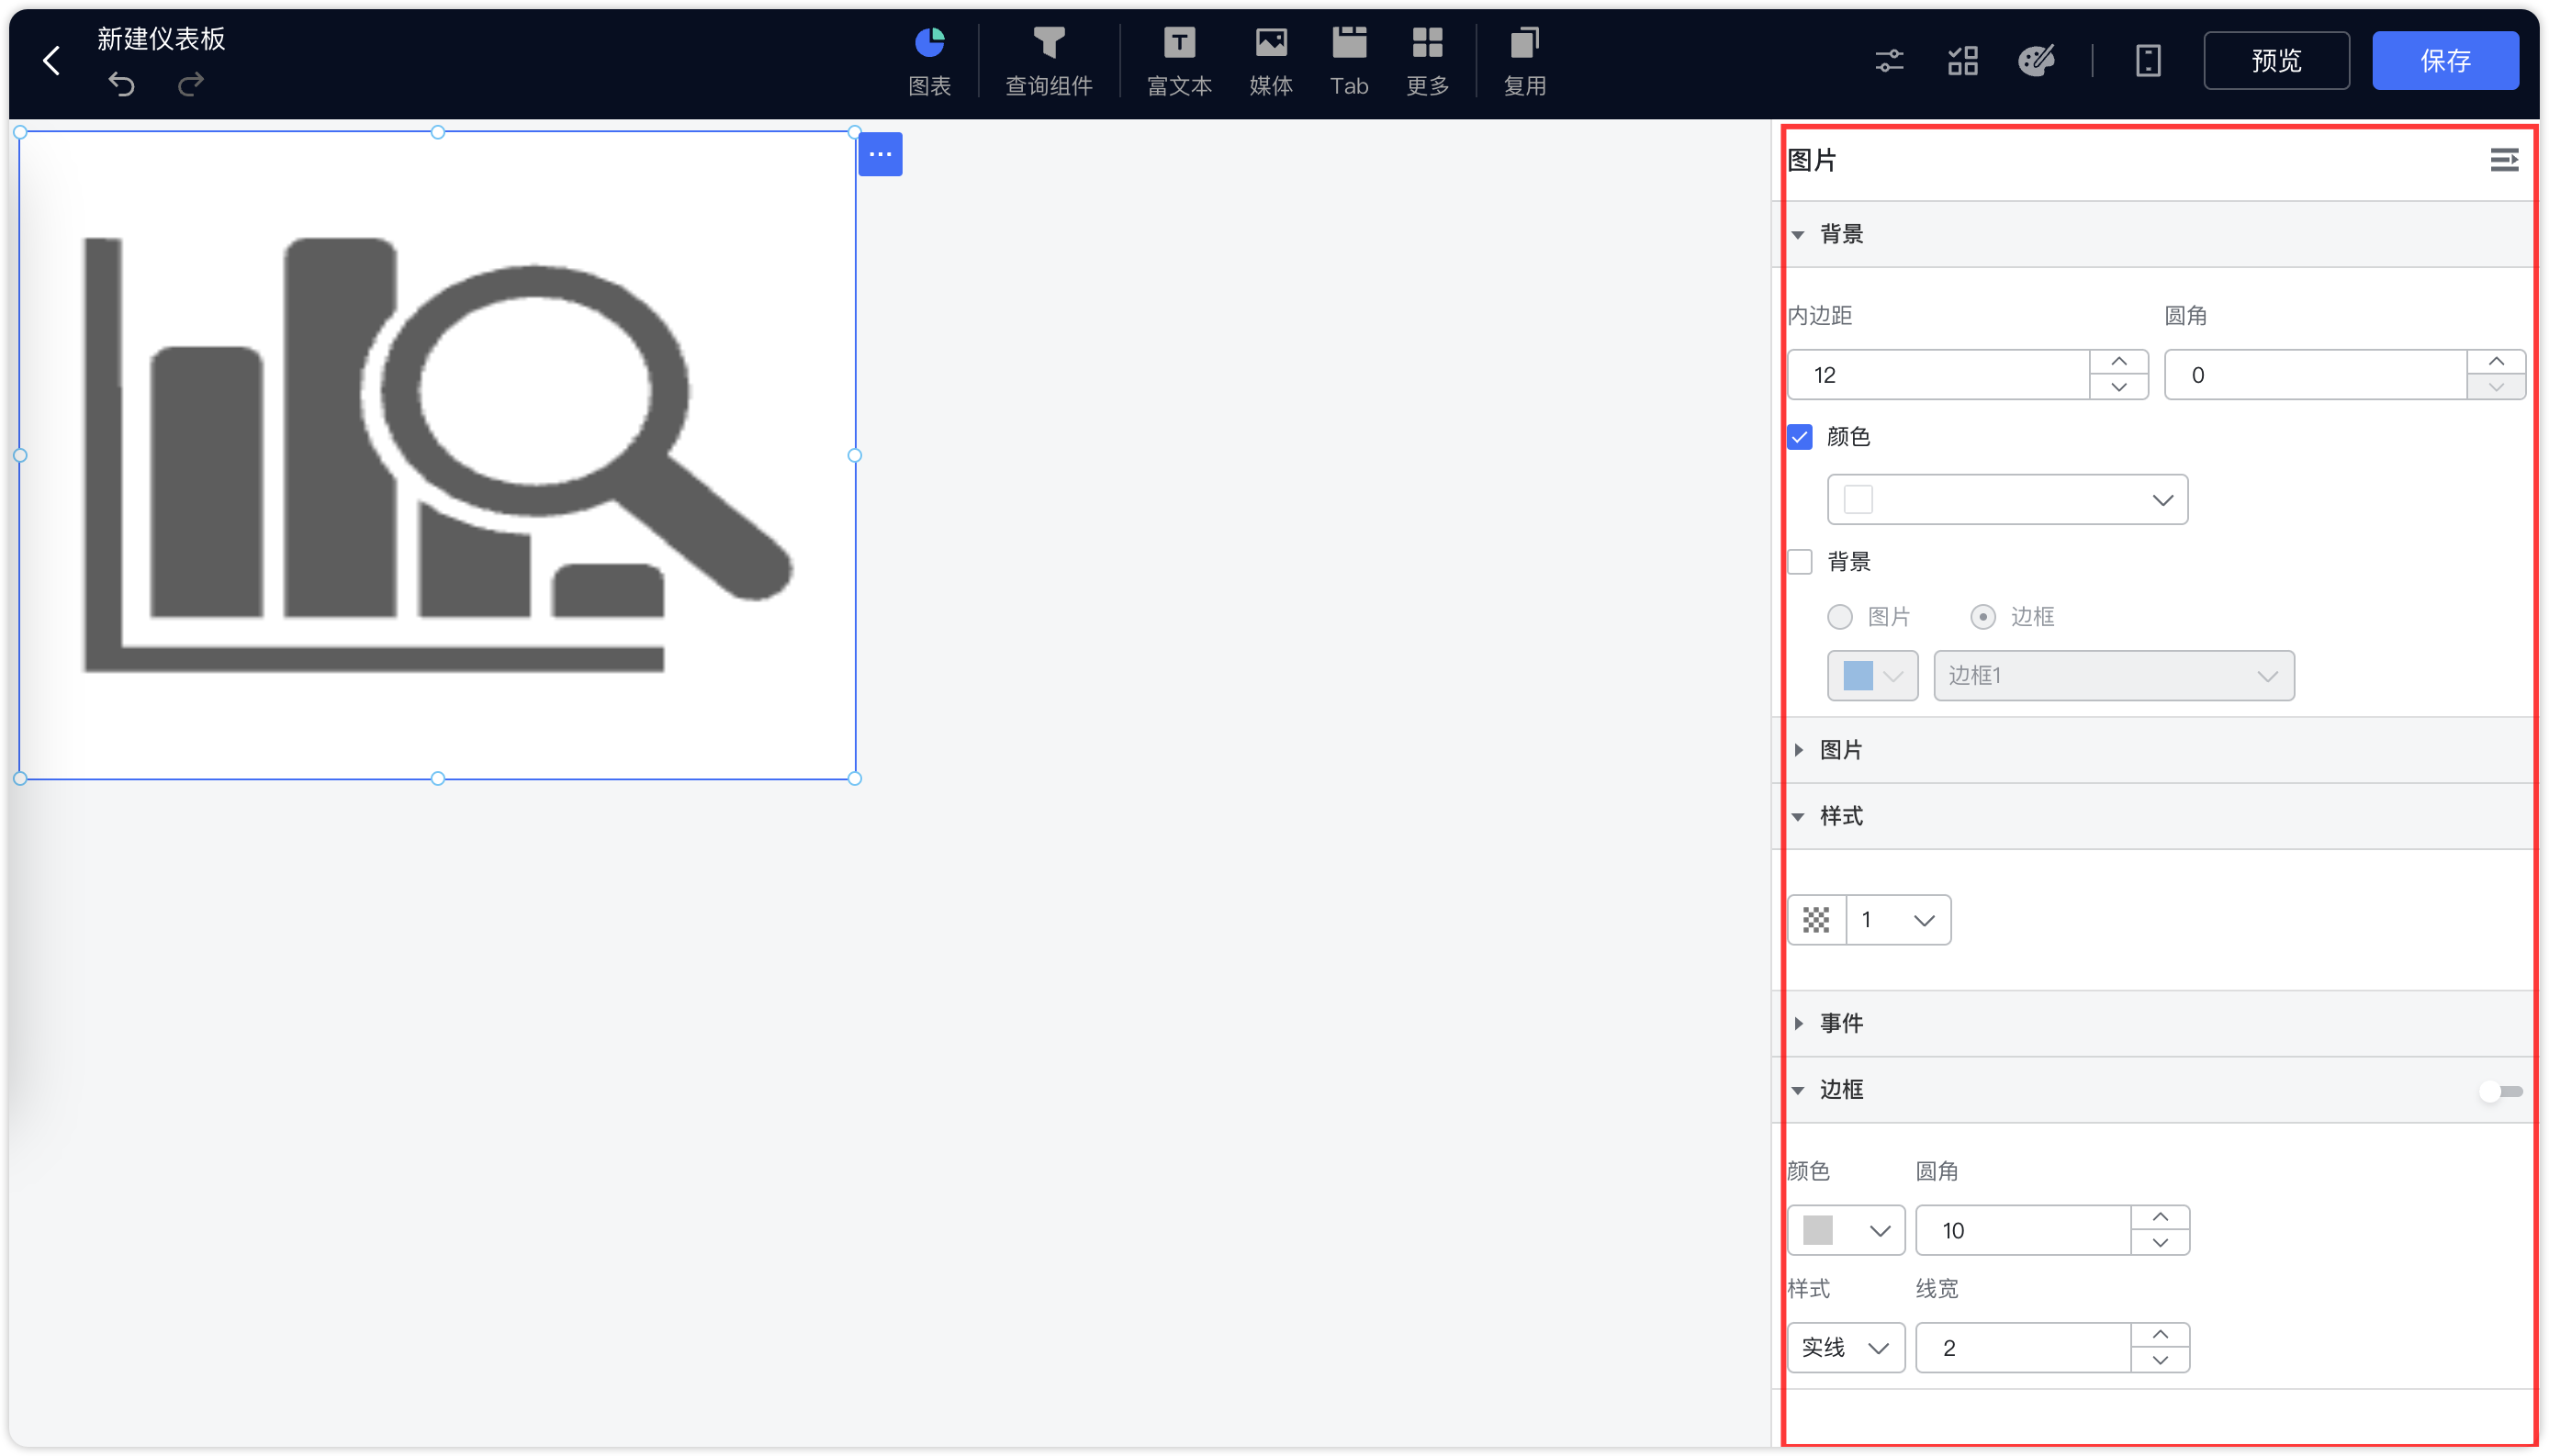Add media using the 媒体 icon
The image size is (2549, 1456).
pyautogui.click(x=1269, y=60)
